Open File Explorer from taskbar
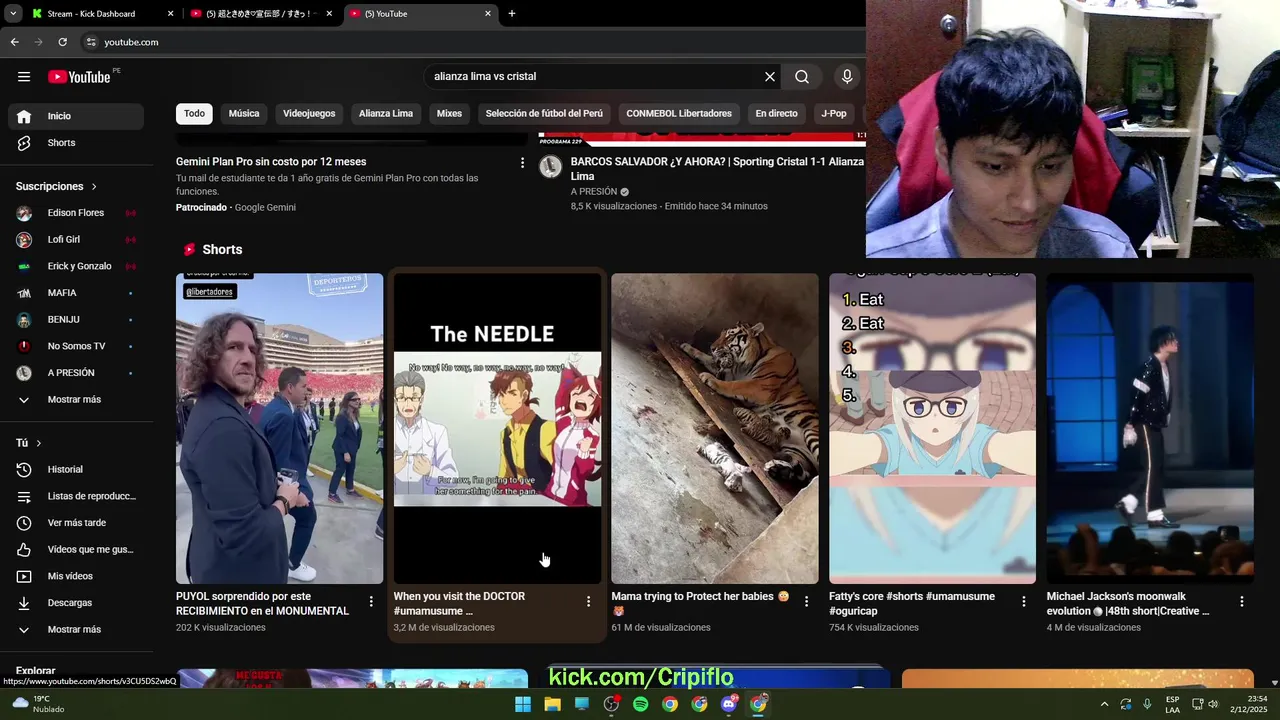The height and width of the screenshot is (720, 1280). click(x=552, y=704)
